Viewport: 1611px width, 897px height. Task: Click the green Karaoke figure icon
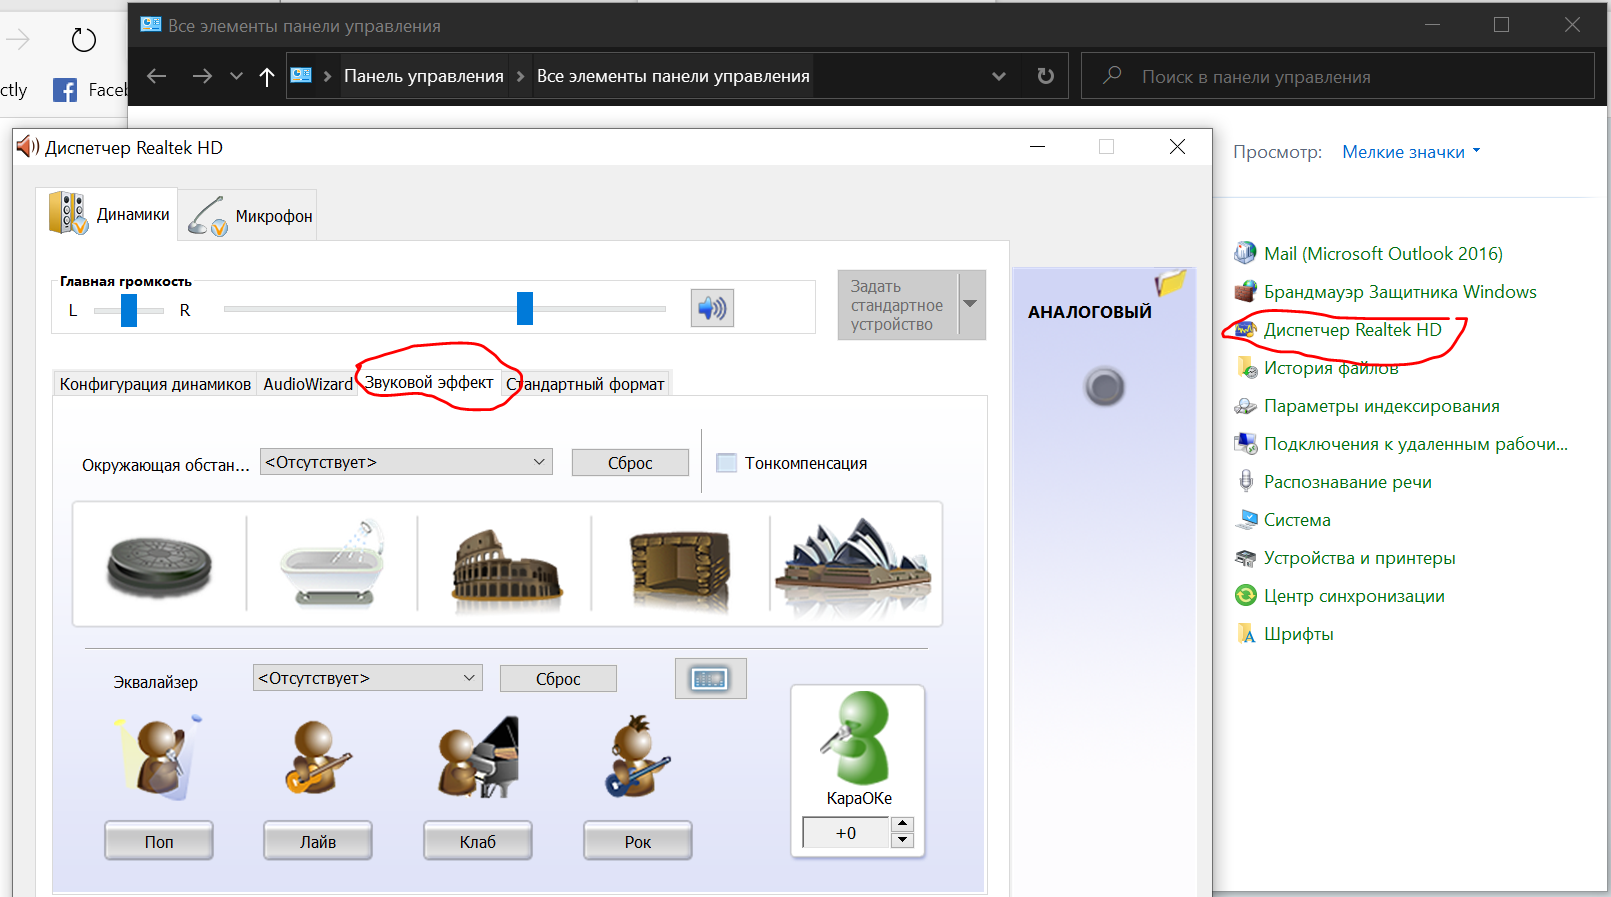point(858,738)
